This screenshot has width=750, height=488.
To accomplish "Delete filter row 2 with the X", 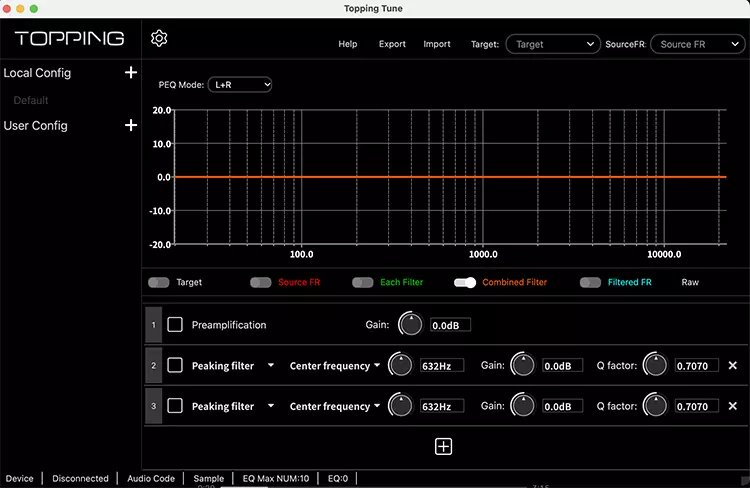I will pyautogui.click(x=732, y=366).
